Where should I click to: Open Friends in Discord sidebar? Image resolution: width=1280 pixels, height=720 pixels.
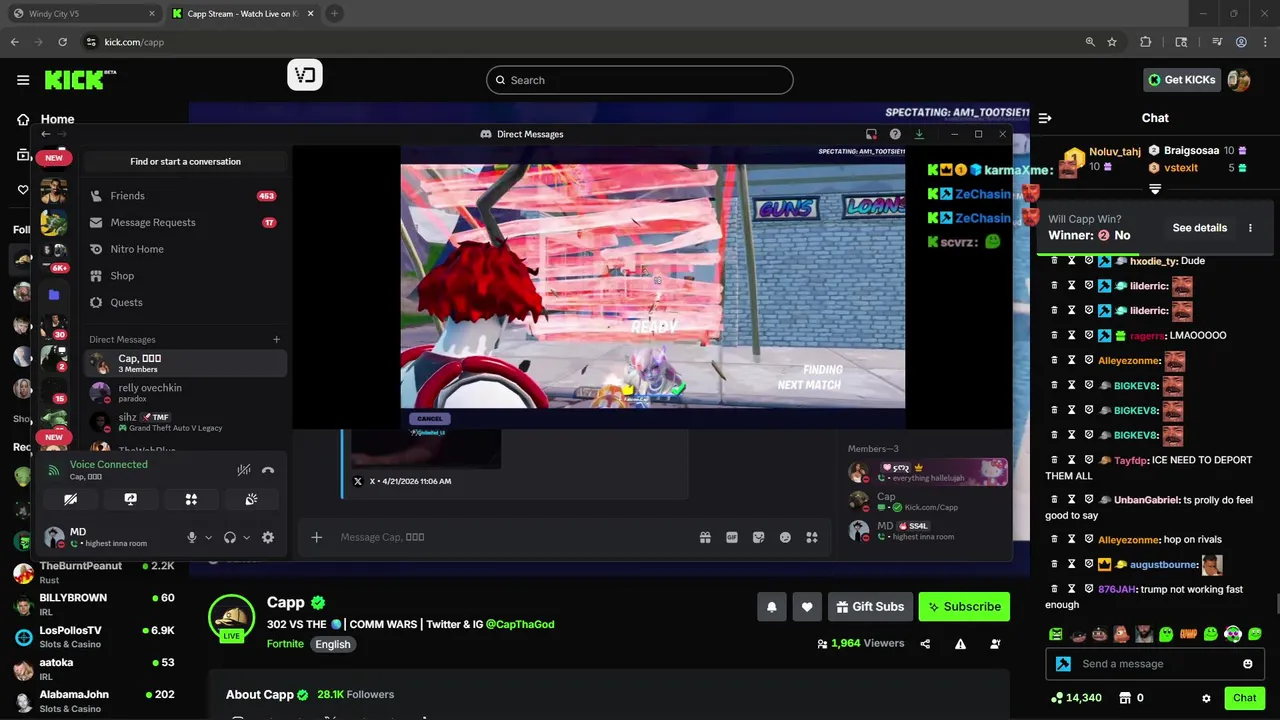point(185,196)
